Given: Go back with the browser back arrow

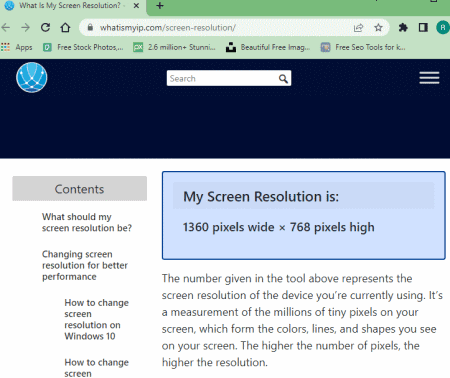Looking at the screenshot, I should click(x=6, y=28).
